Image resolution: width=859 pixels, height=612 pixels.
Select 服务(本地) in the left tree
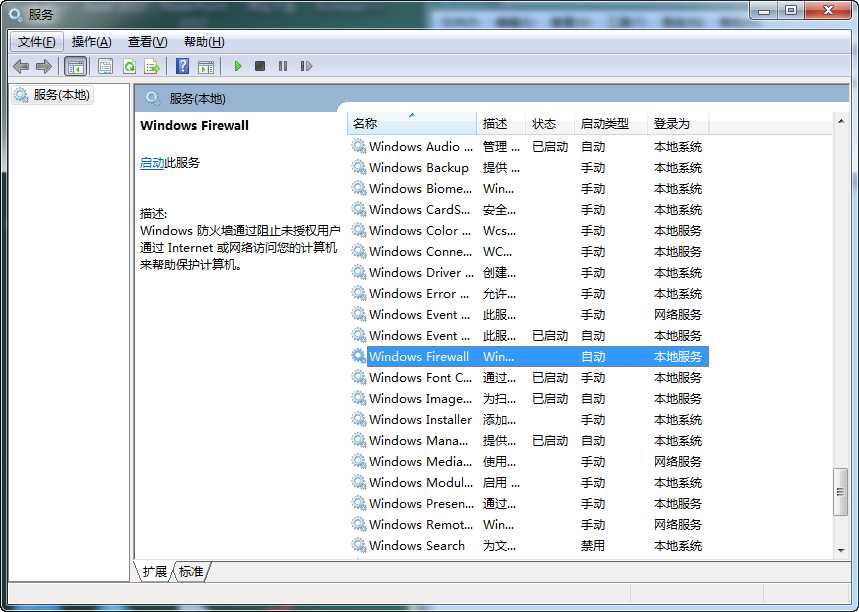pos(53,95)
